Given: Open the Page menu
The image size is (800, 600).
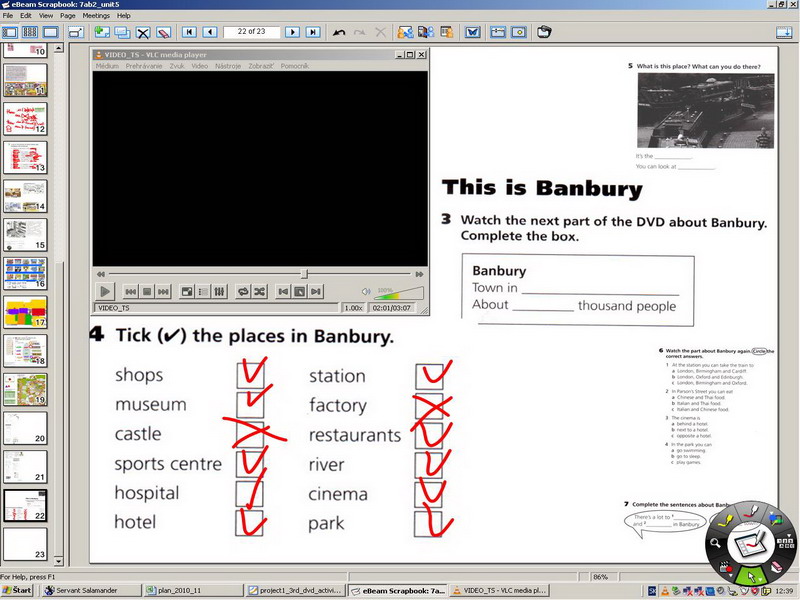Looking at the screenshot, I should pyautogui.click(x=67, y=16).
